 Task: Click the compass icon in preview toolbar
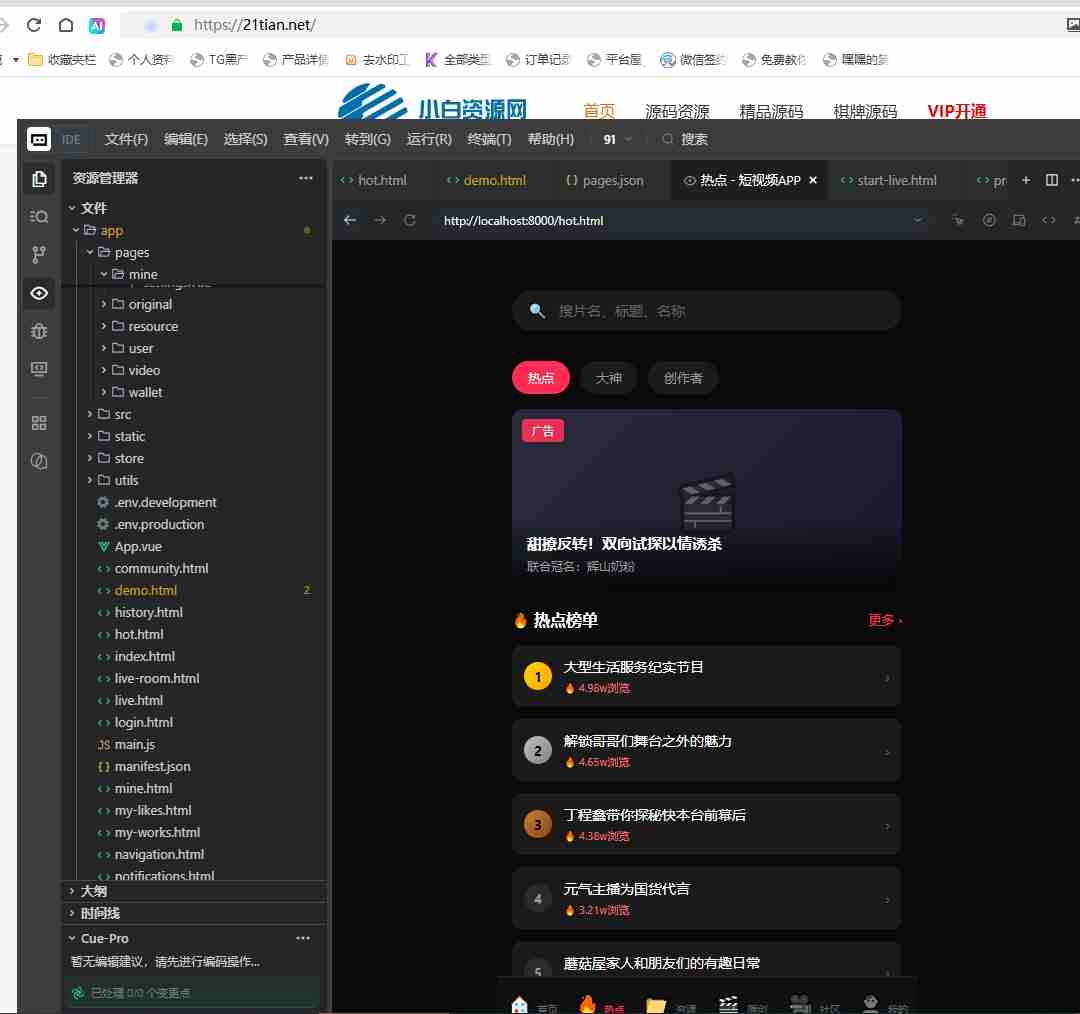coord(989,220)
